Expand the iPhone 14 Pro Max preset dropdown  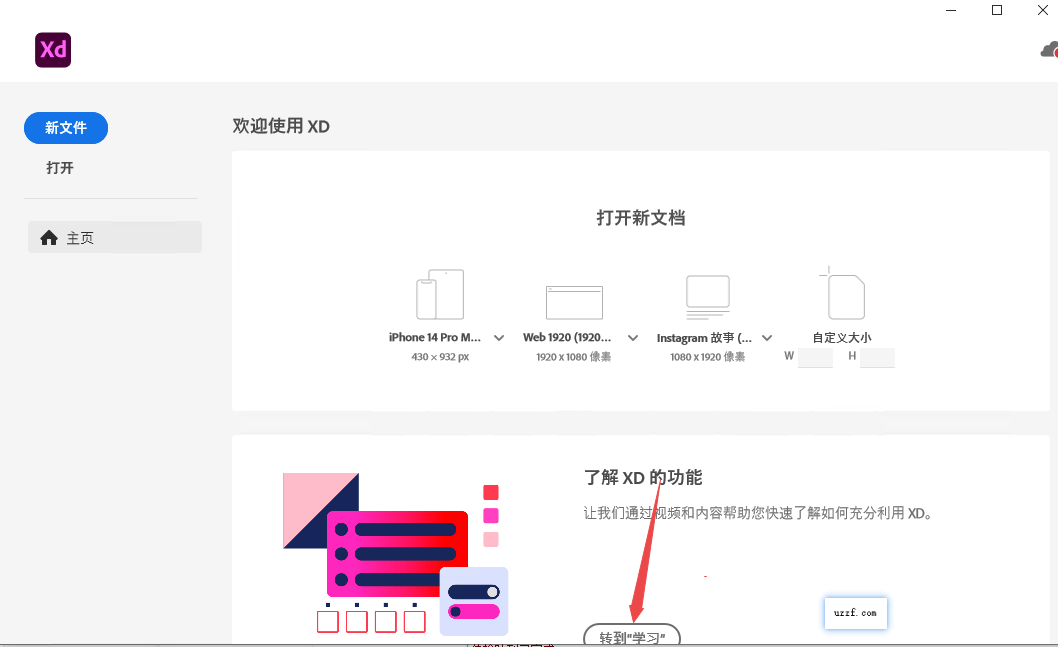point(499,338)
